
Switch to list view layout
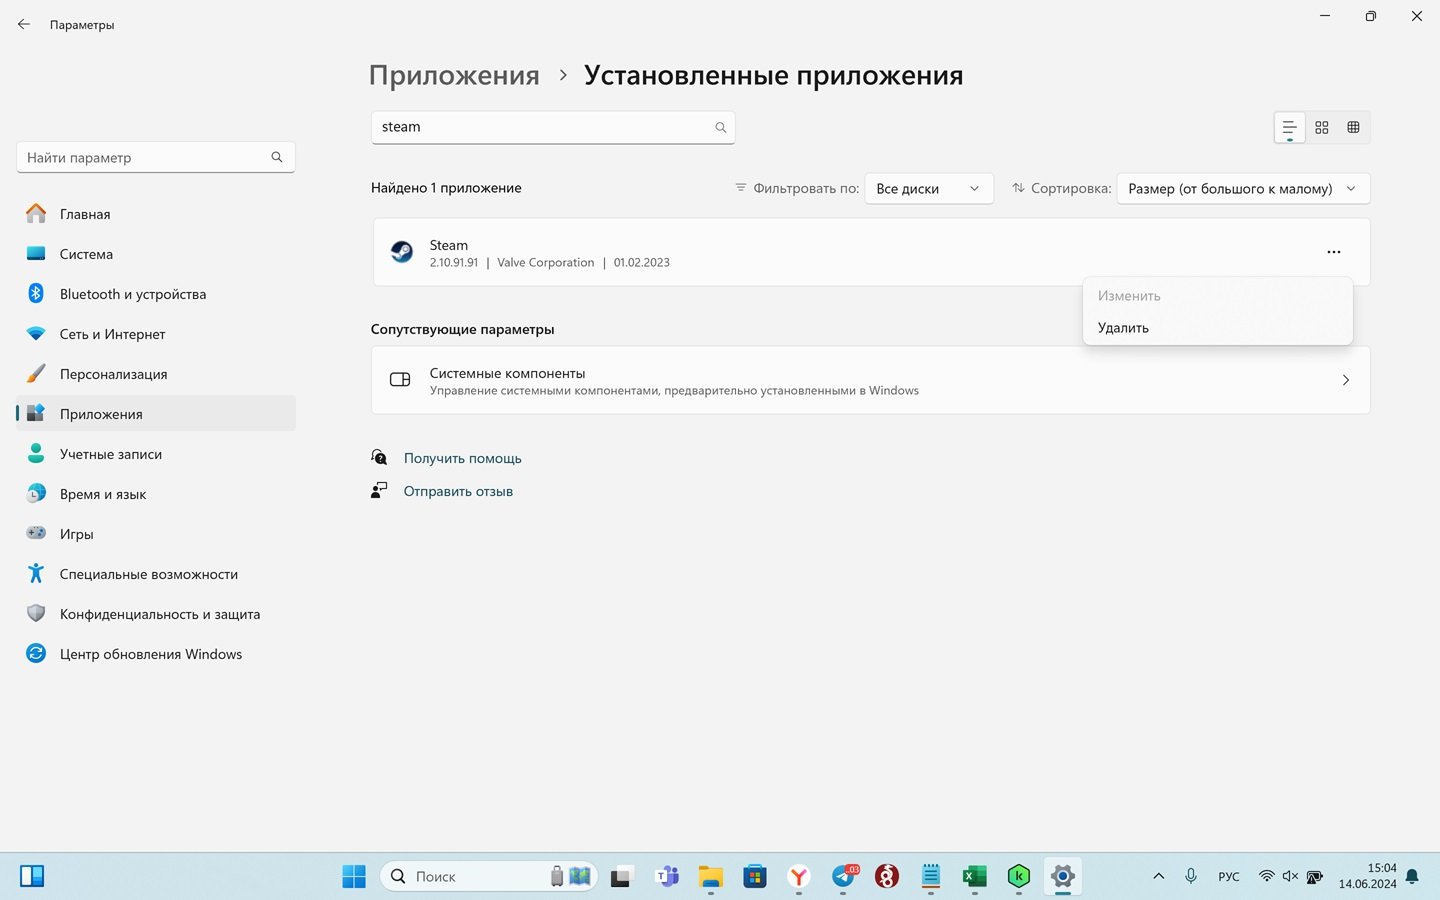(1289, 128)
